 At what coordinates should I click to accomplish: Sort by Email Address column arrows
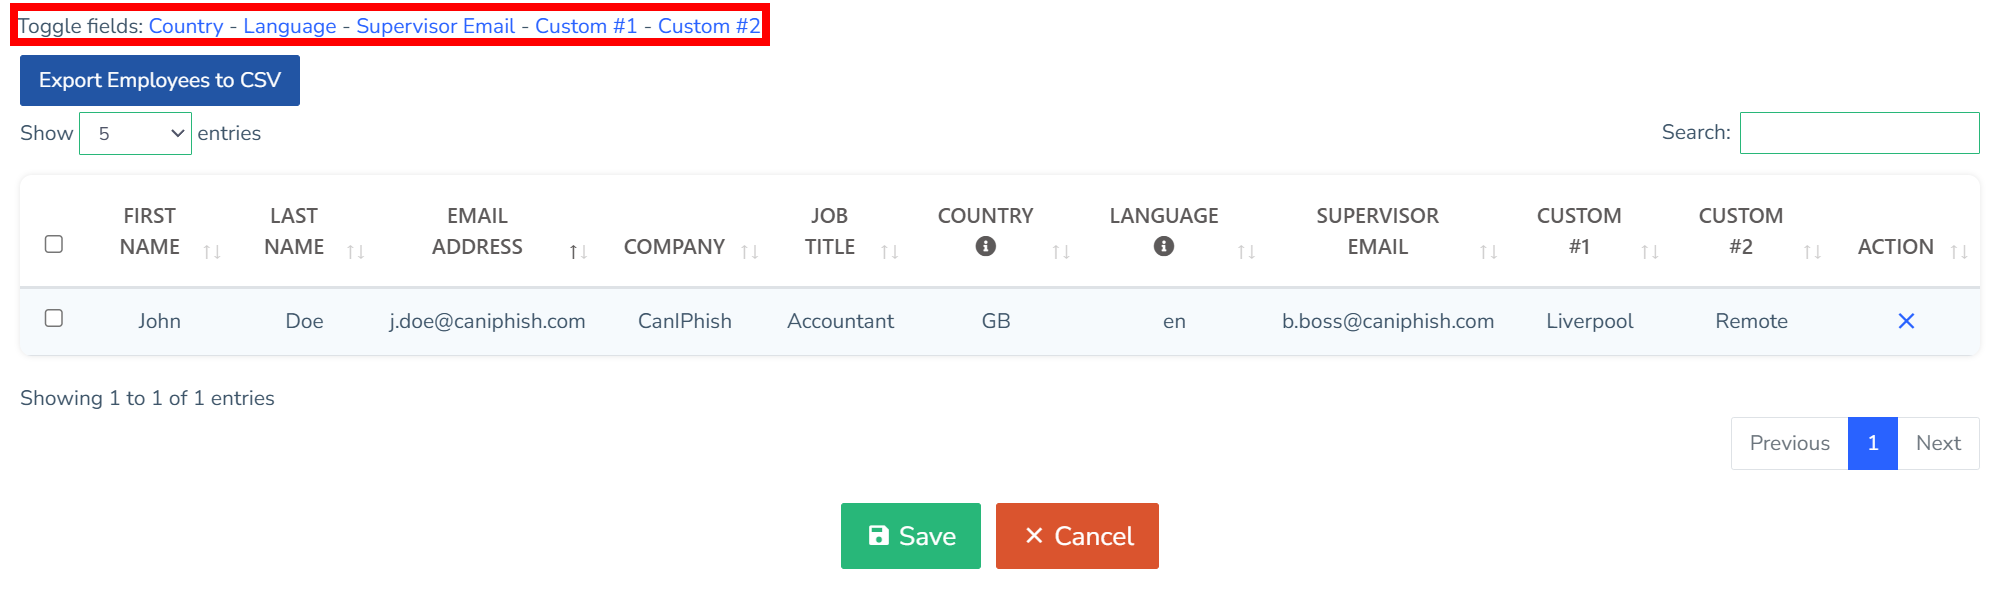click(x=577, y=252)
